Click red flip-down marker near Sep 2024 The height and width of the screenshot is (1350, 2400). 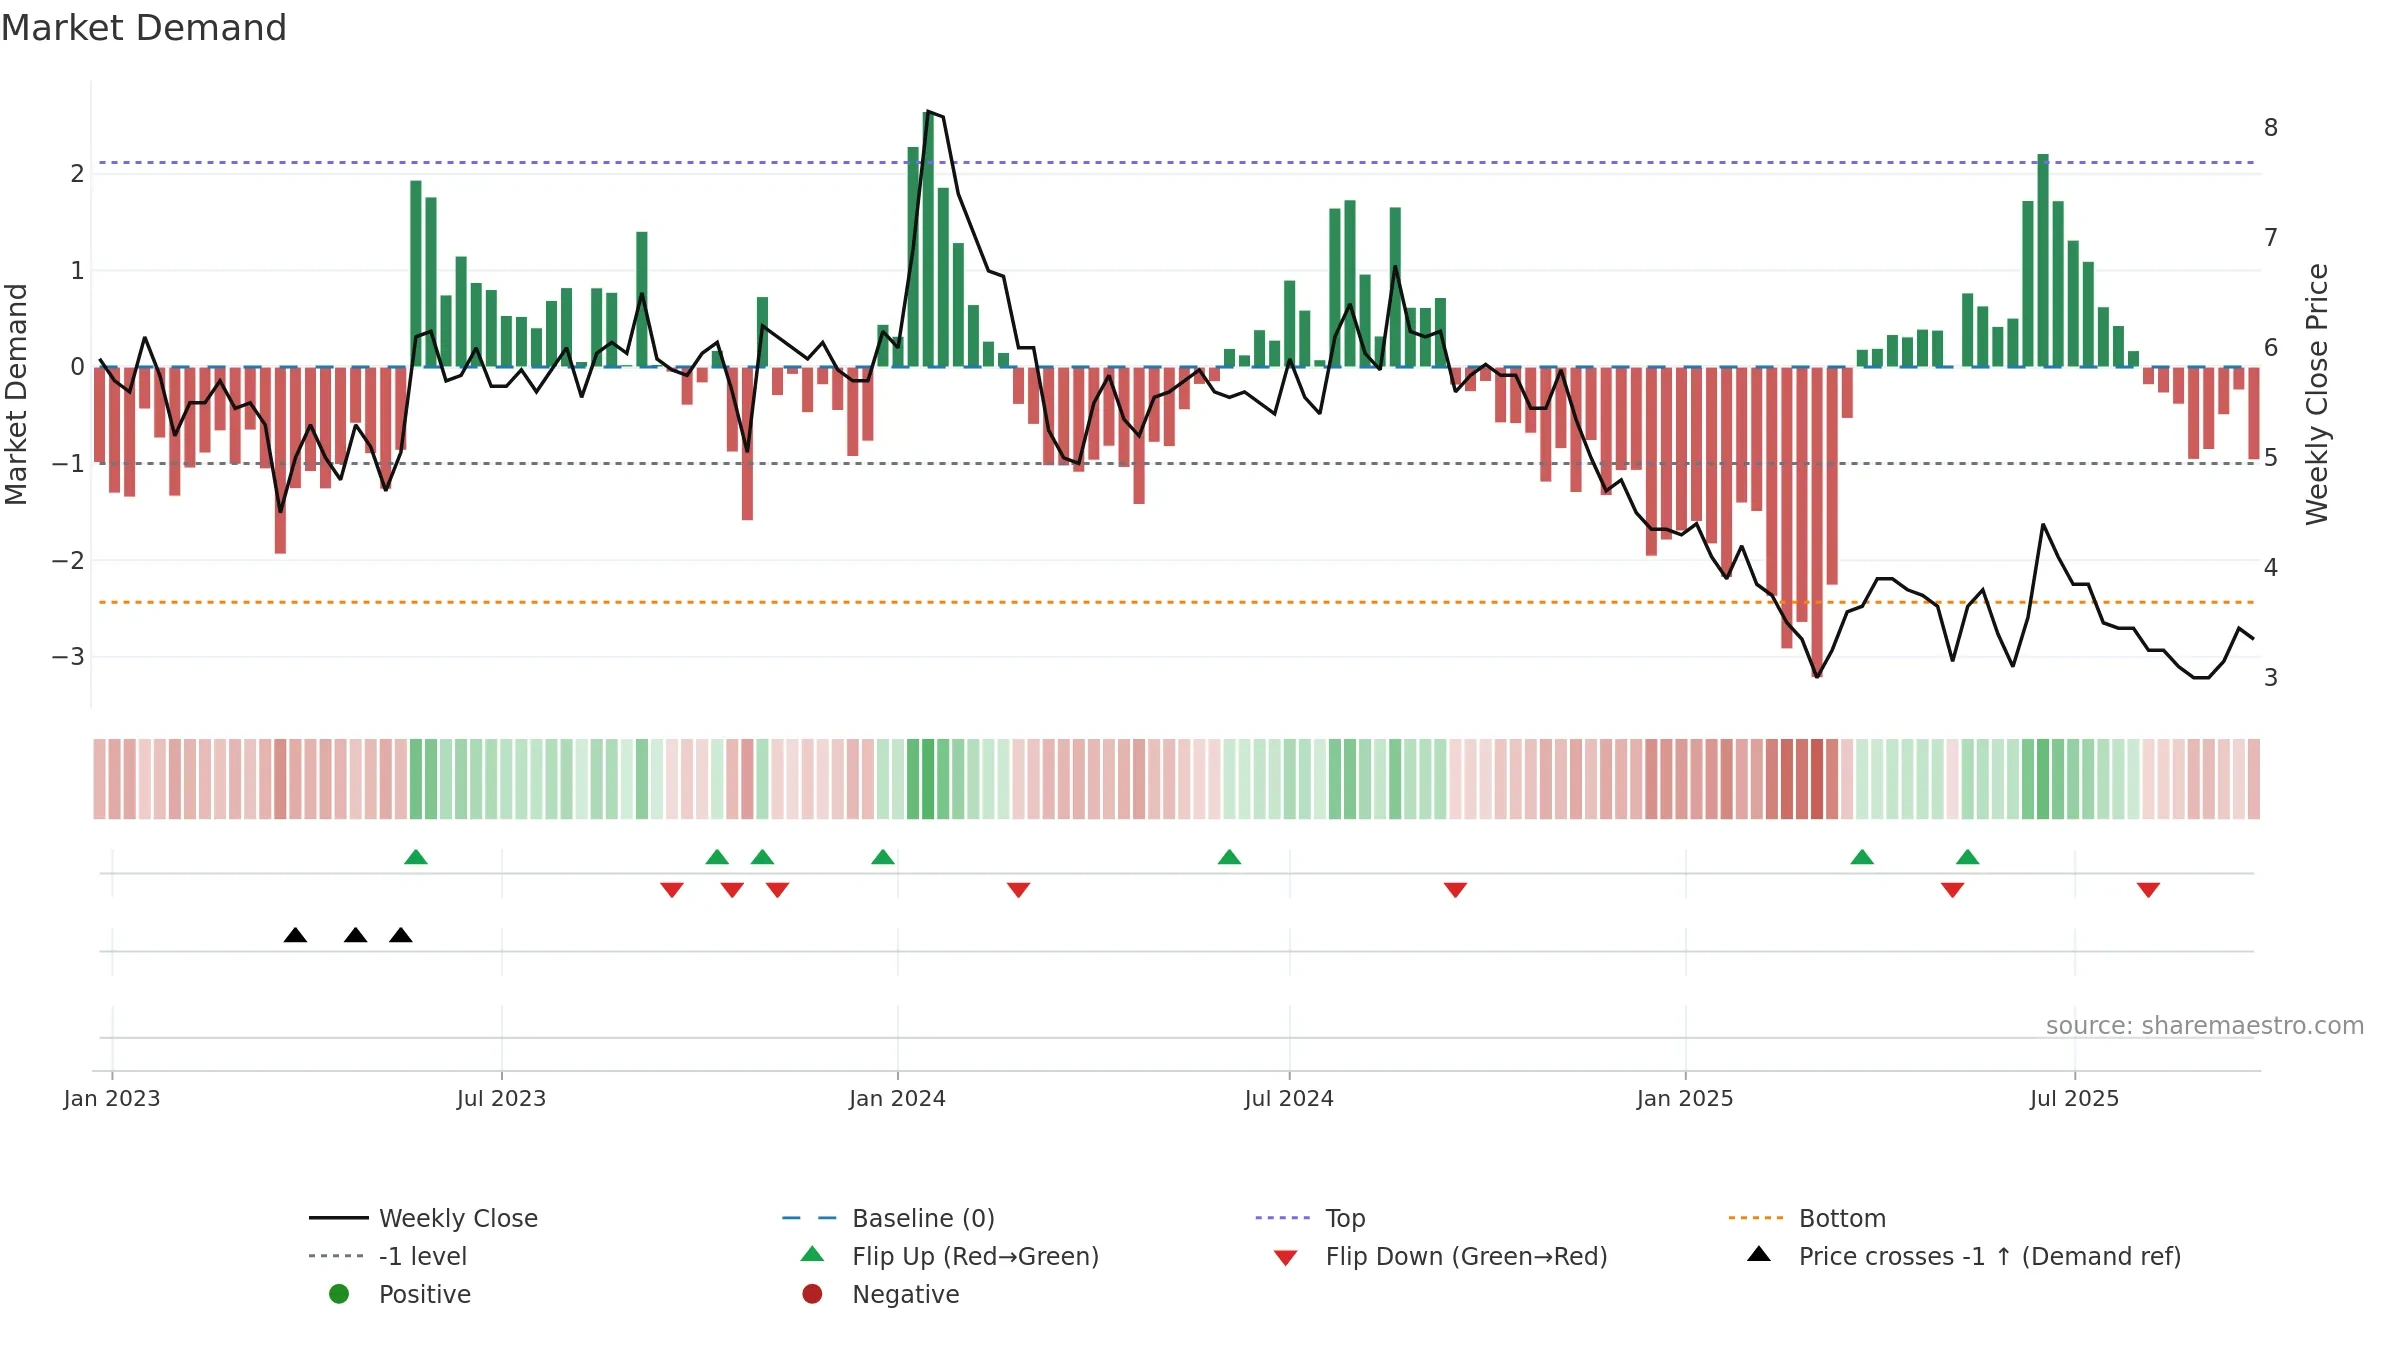tap(1456, 890)
